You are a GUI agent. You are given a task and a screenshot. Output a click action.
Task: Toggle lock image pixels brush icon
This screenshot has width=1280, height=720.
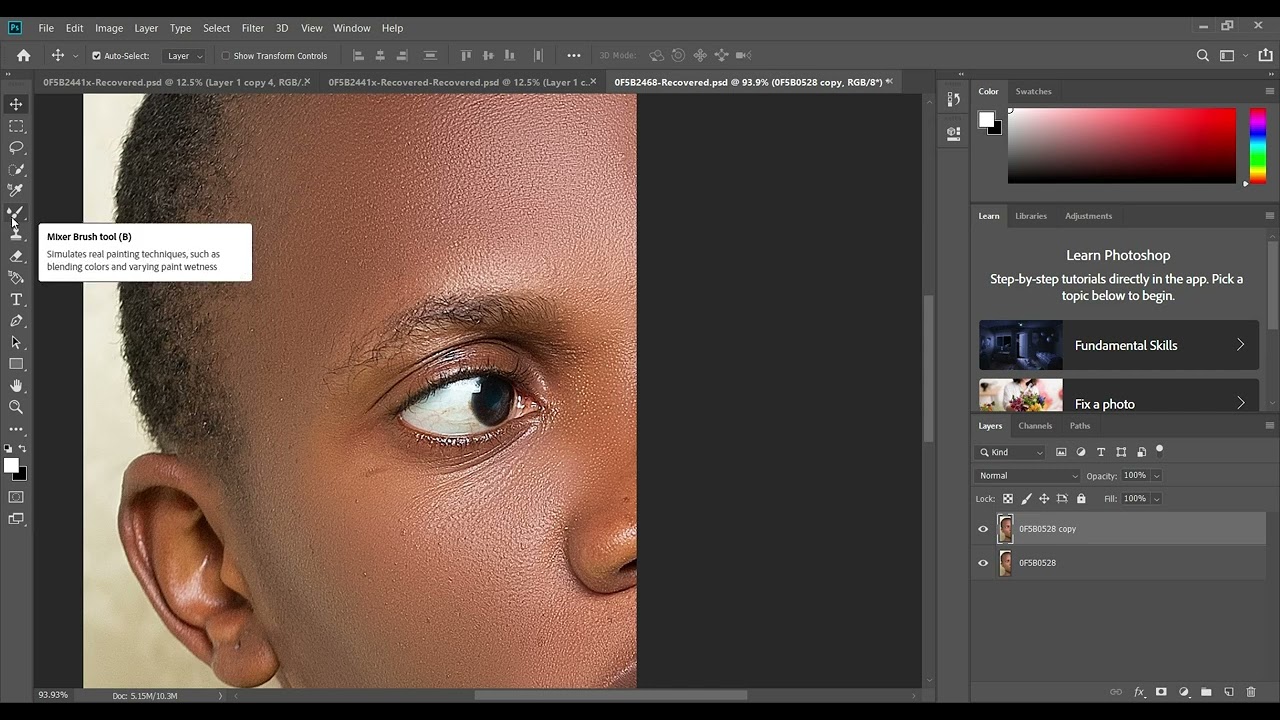pos(1026,498)
